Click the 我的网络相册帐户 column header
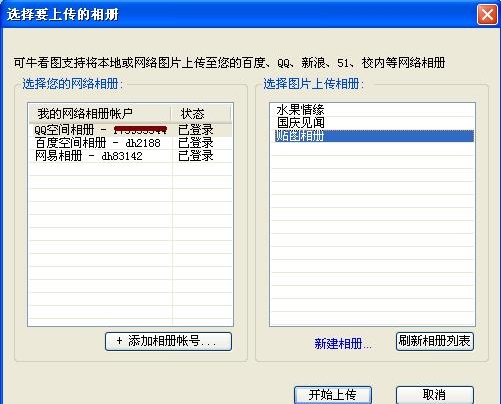Screen dimensions: 501x404 [100, 114]
